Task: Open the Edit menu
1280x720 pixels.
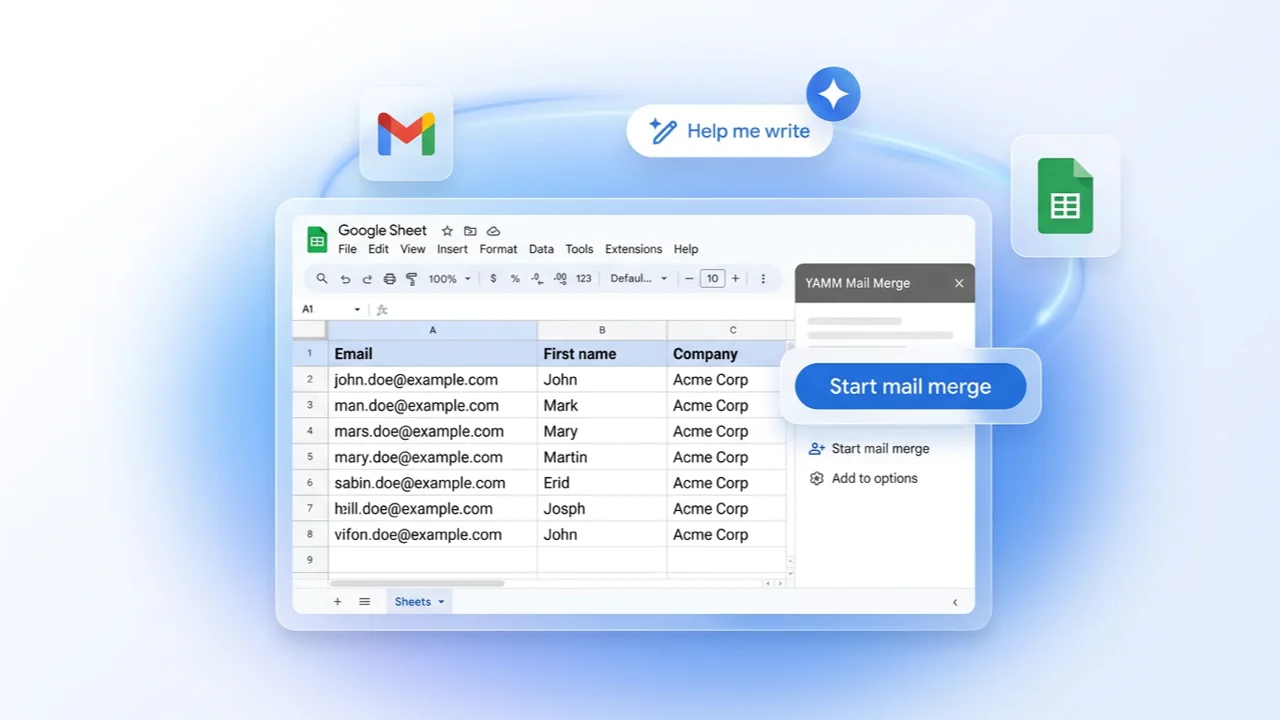Action: 378,249
